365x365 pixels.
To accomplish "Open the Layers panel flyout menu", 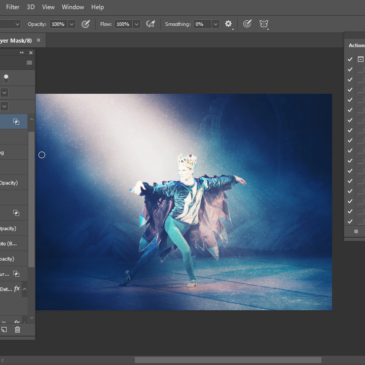I will coord(29,63).
